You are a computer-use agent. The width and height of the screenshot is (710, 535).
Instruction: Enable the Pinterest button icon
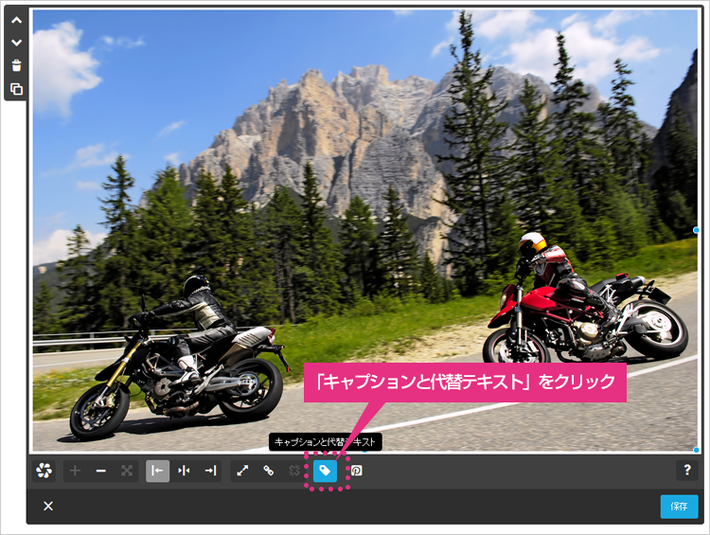356,471
